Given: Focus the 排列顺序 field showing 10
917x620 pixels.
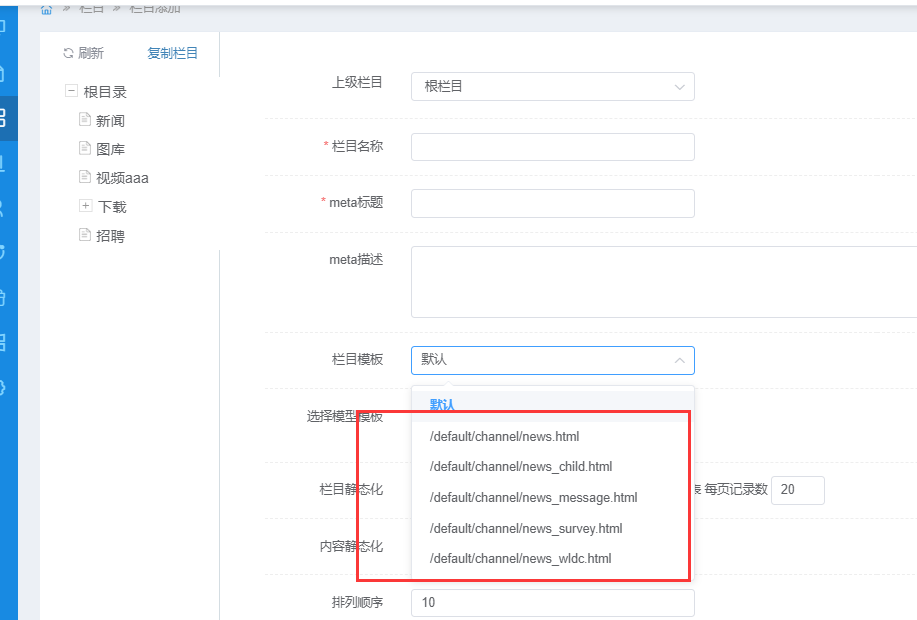Looking at the screenshot, I should click(x=553, y=602).
